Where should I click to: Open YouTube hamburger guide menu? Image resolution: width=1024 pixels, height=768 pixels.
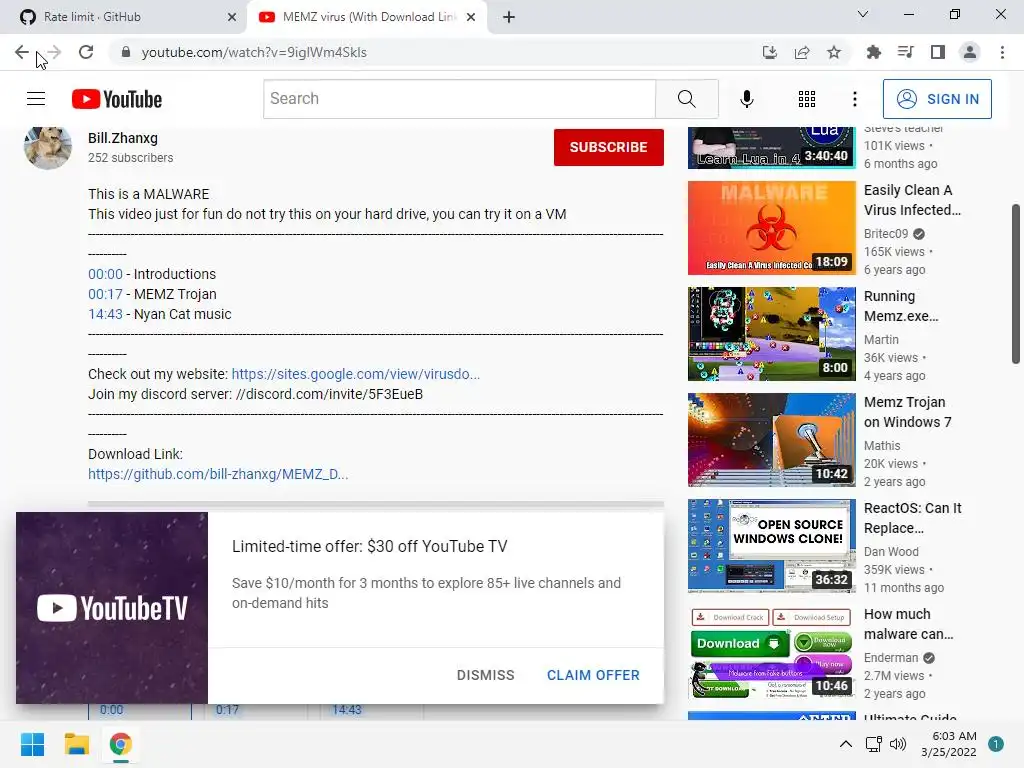(x=36, y=99)
